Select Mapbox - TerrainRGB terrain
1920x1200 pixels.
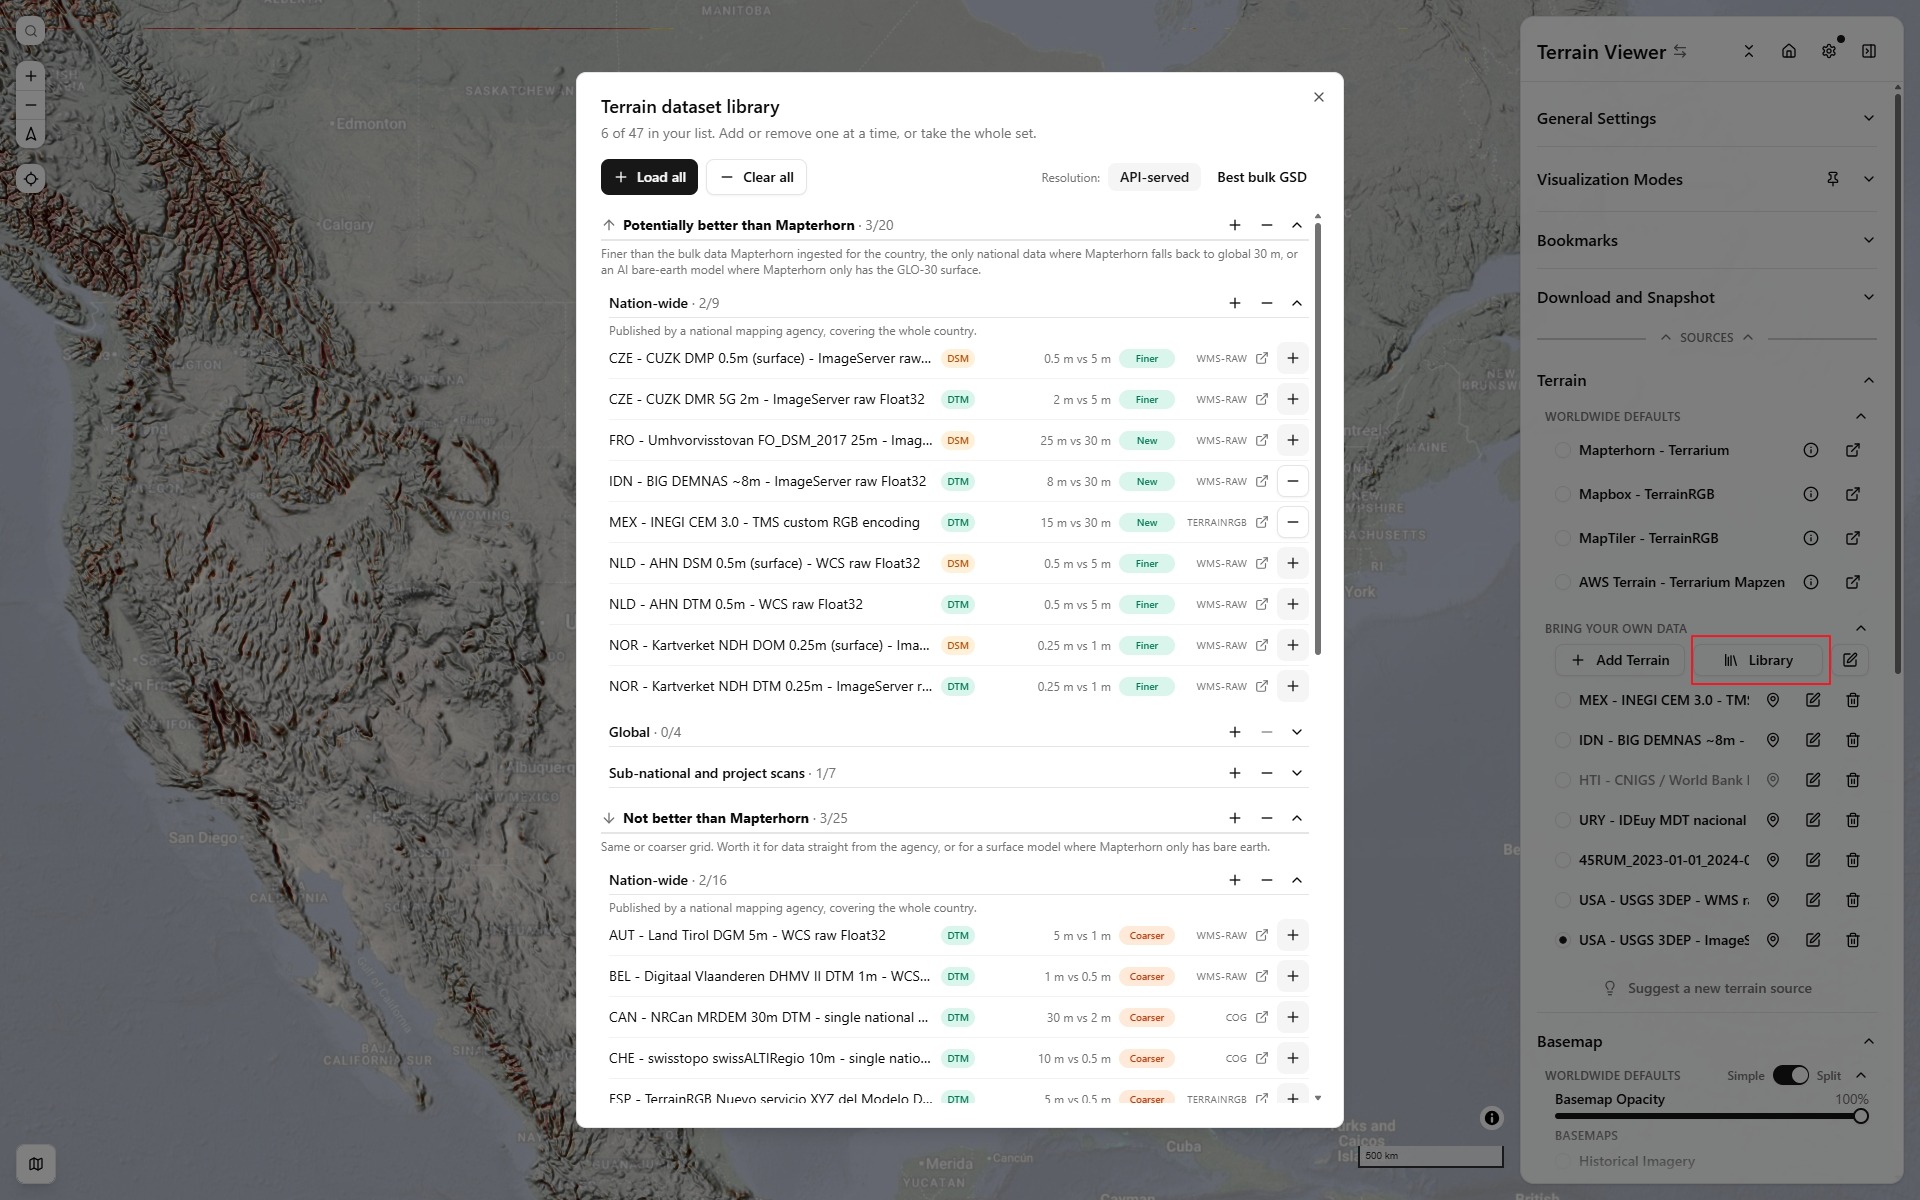click(x=1563, y=494)
